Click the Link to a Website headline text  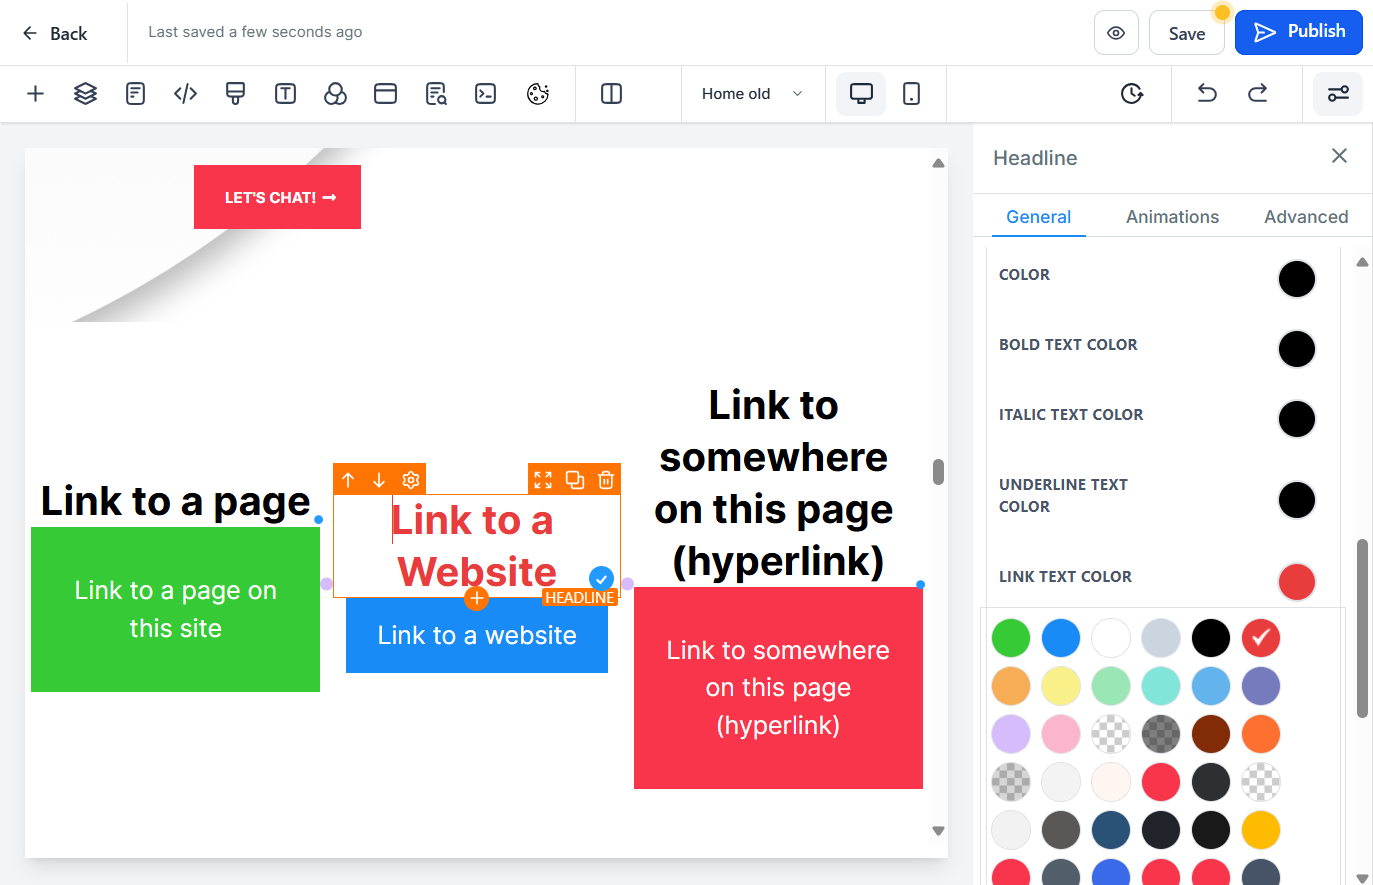475,546
